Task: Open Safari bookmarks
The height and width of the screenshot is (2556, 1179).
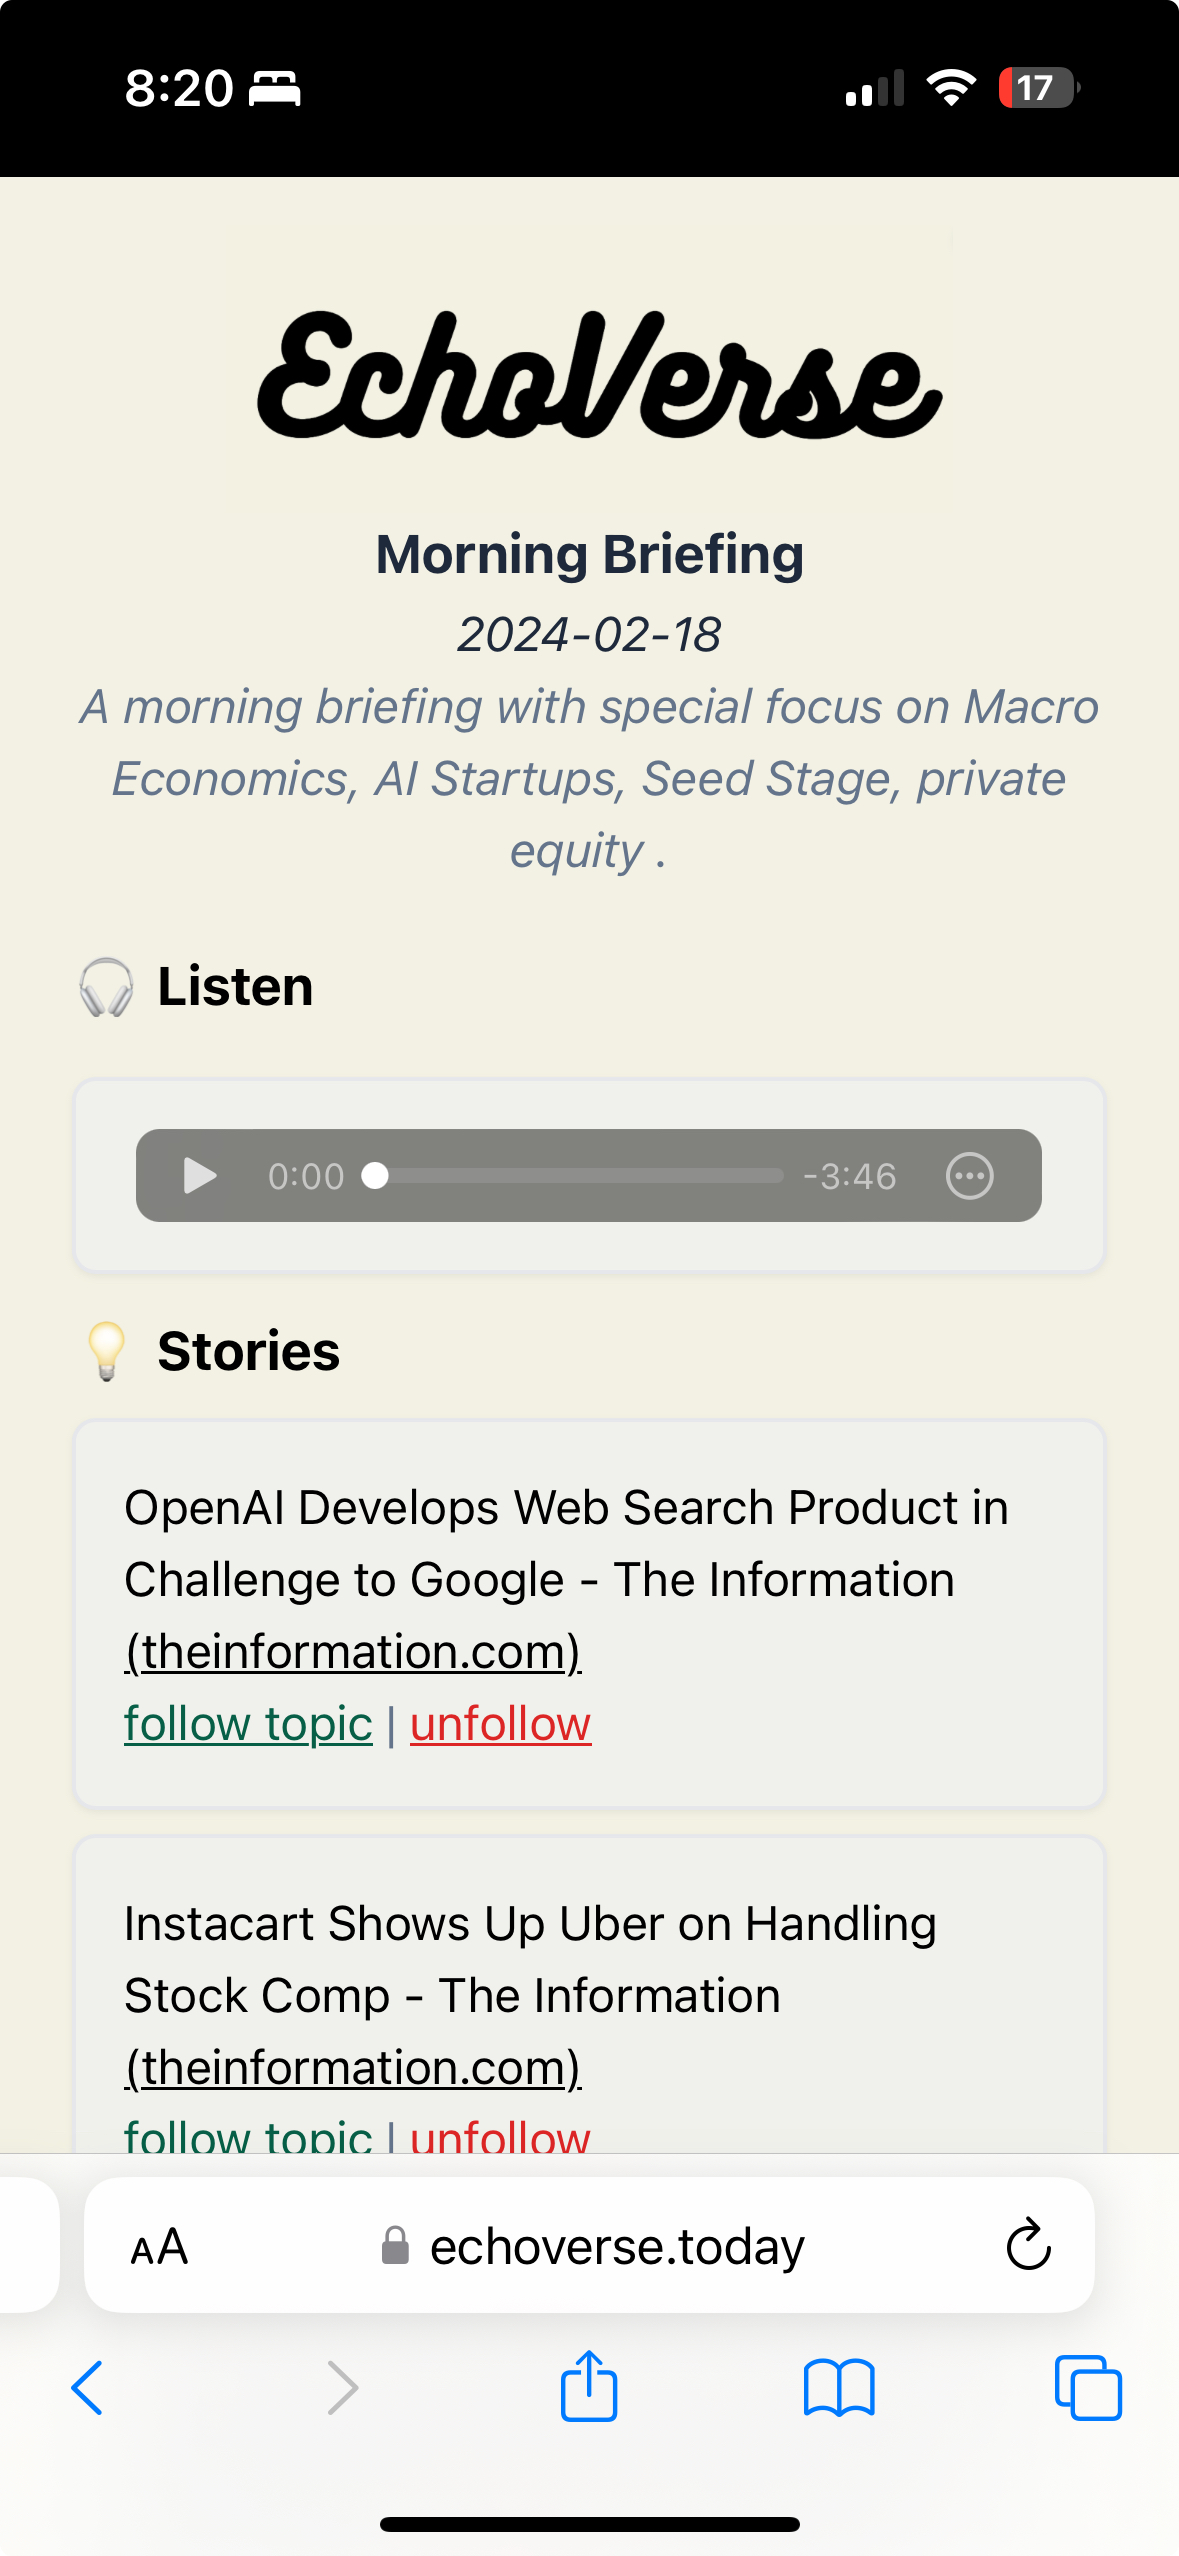Action: [839, 2388]
